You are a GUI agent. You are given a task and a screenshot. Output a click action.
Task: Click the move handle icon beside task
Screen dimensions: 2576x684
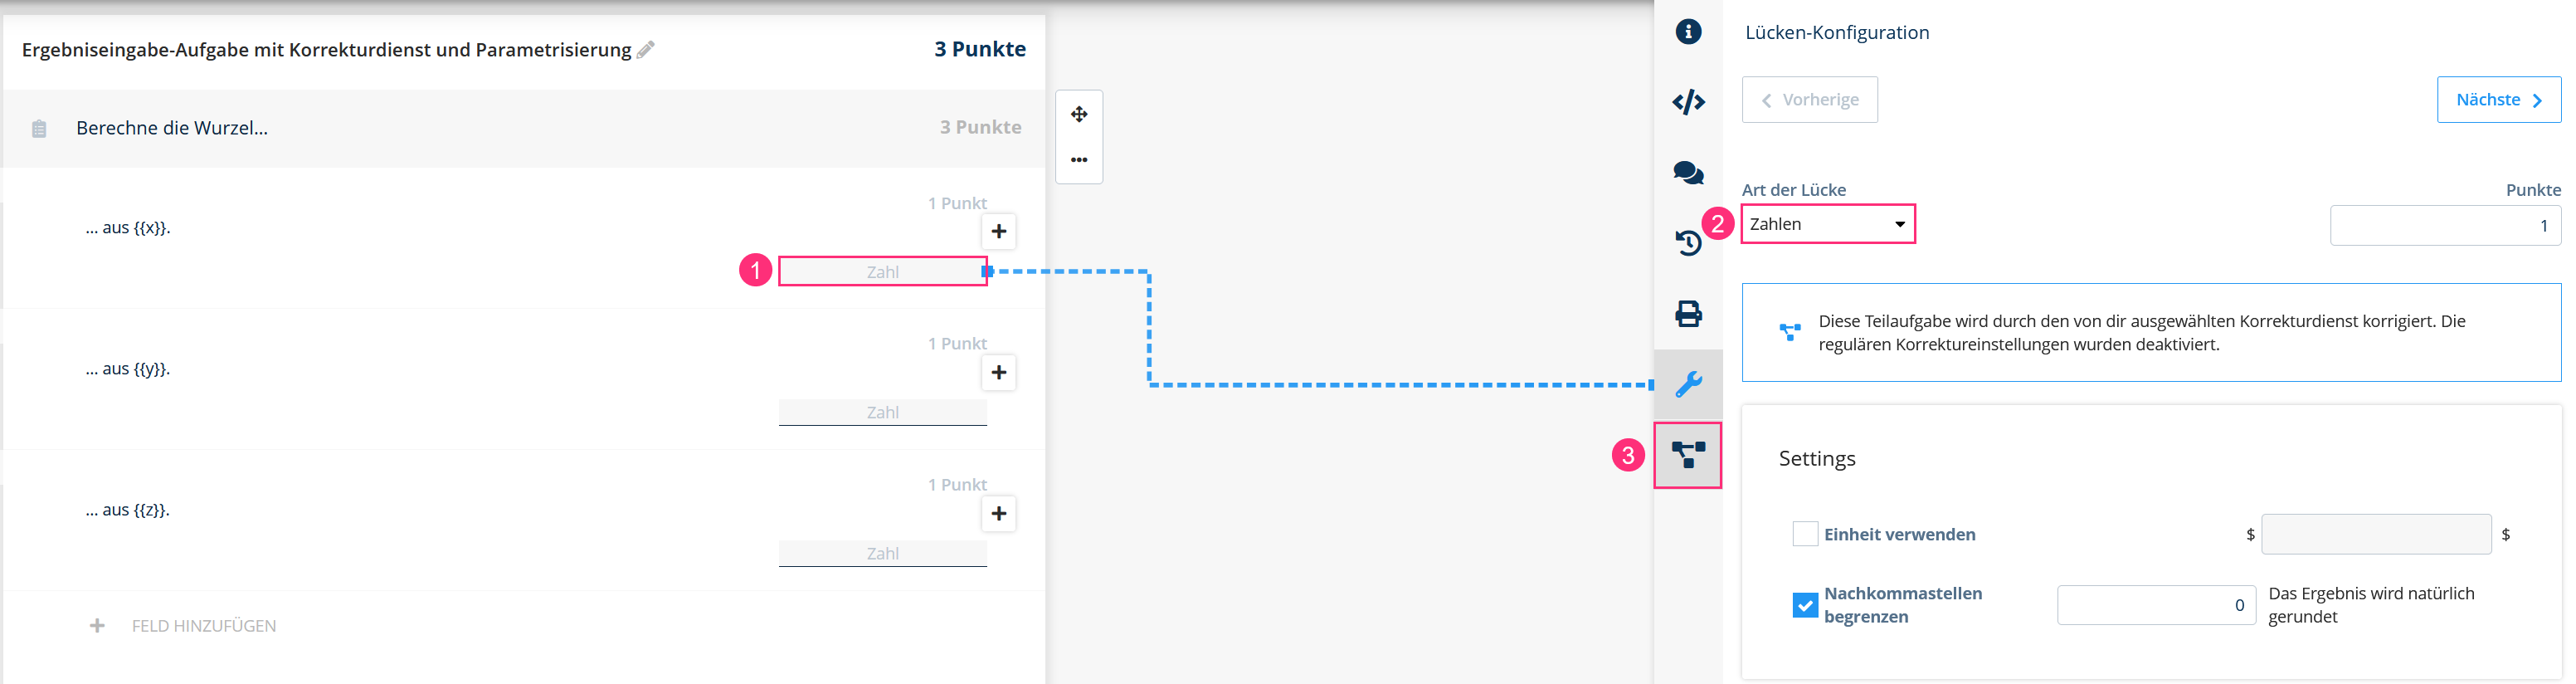coord(1079,114)
